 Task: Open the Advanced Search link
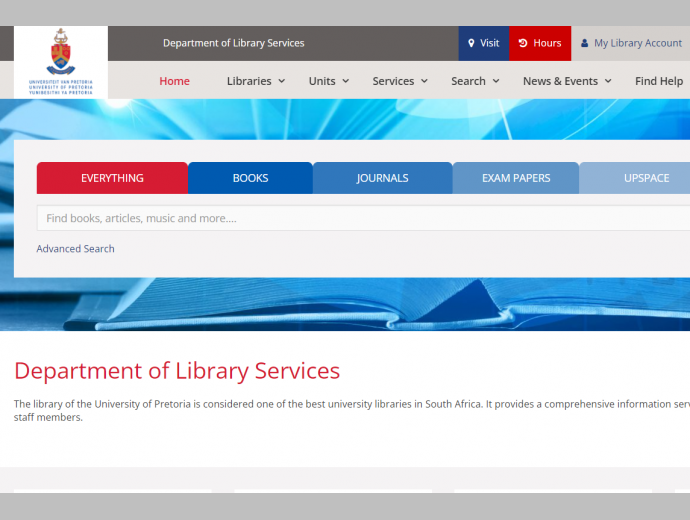75,249
